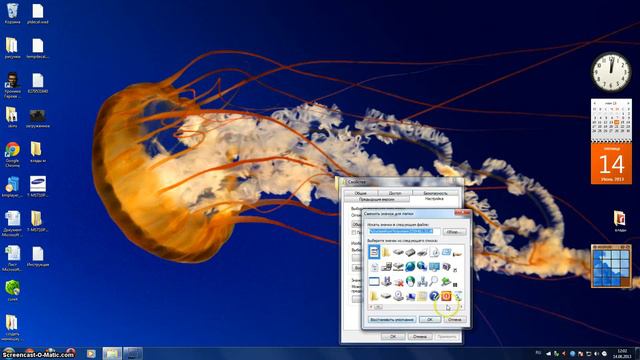The image size is (640, 360).
Task: Switch to the Настройка tab in Properties
Action: pyautogui.click(x=433, y=198)
